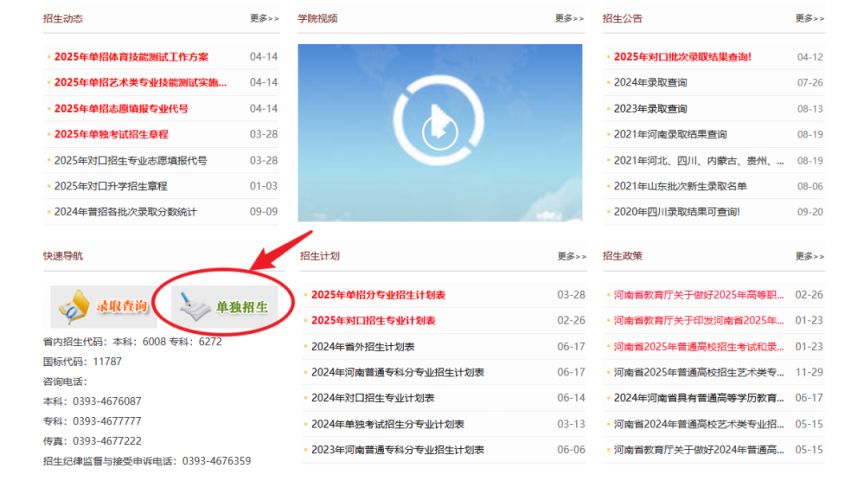This screenshot has width=864, height=481.
Task: Open 2024年普招各批次录取分数统计
Action: click(126, 212)
